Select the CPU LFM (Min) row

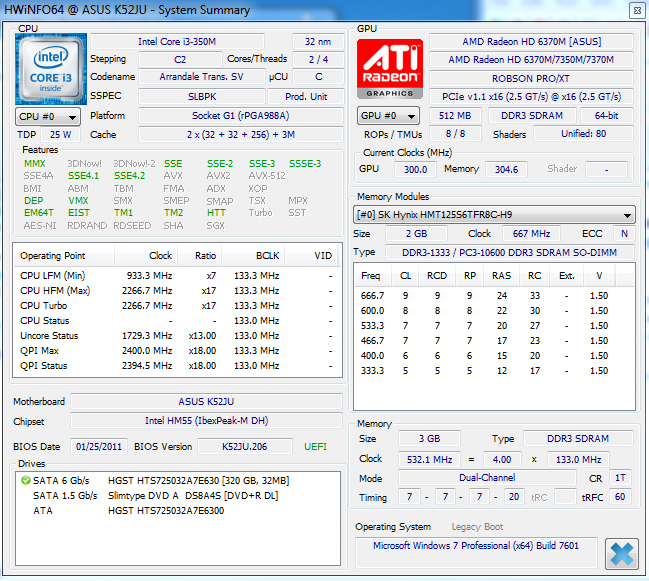click(x=177, y=276)
